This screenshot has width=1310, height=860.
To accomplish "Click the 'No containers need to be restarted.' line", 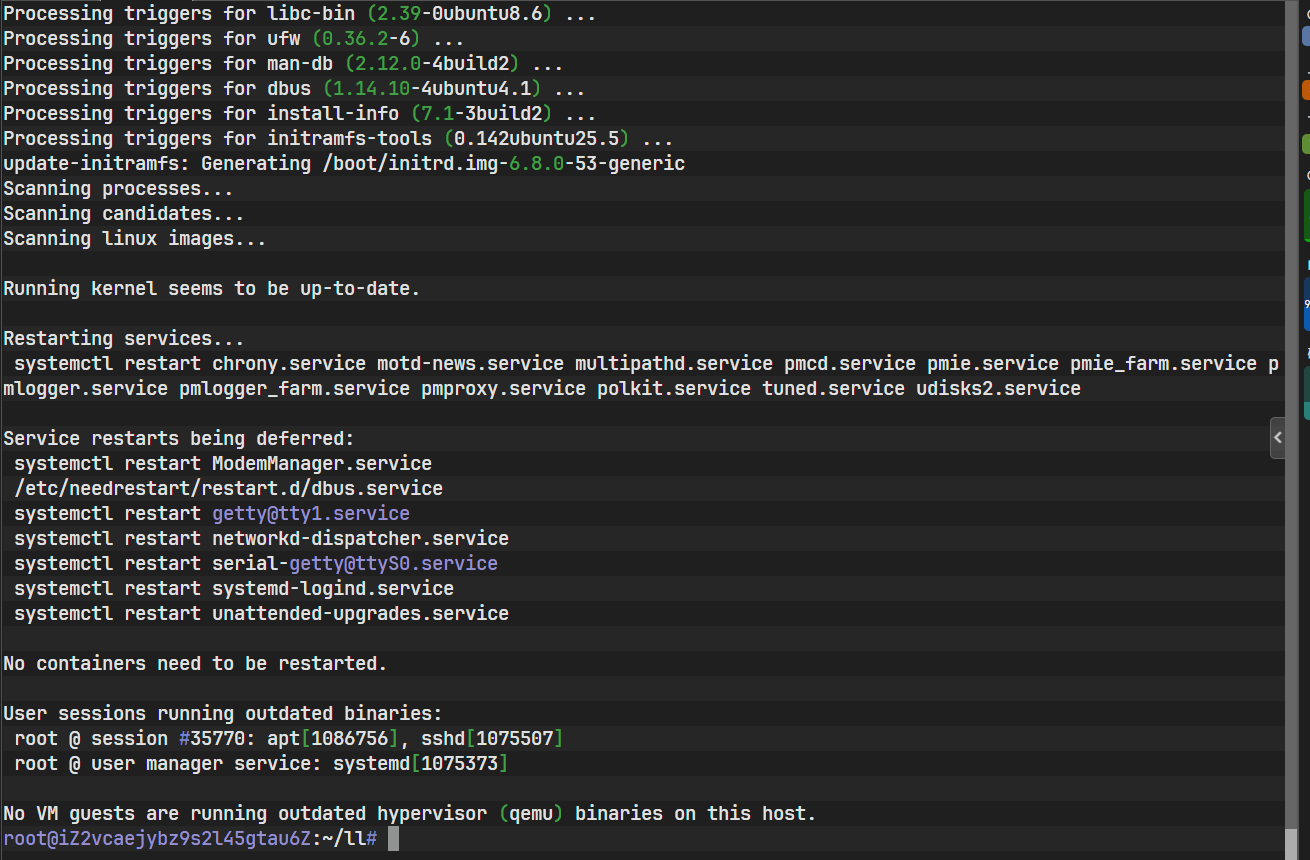I will (x=195, y=664).
